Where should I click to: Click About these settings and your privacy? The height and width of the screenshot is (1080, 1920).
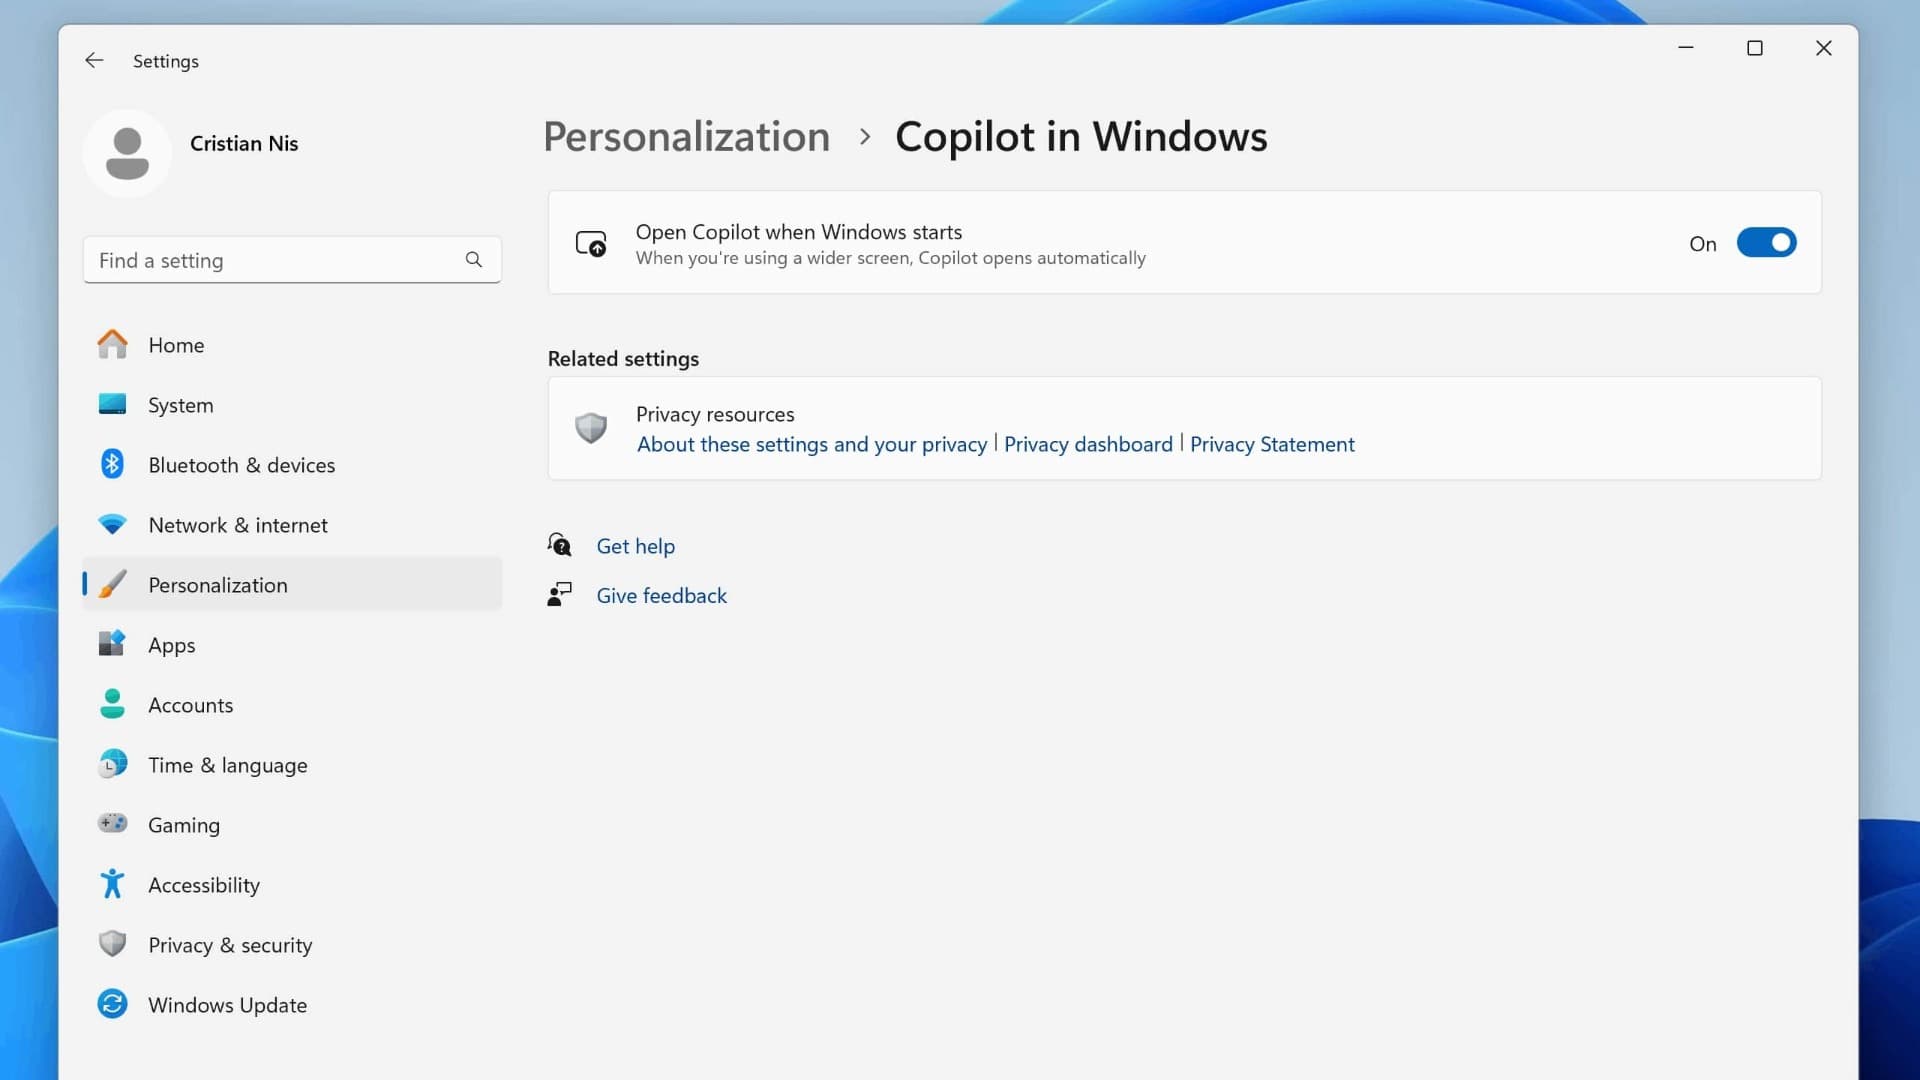(x=811, y=444)
